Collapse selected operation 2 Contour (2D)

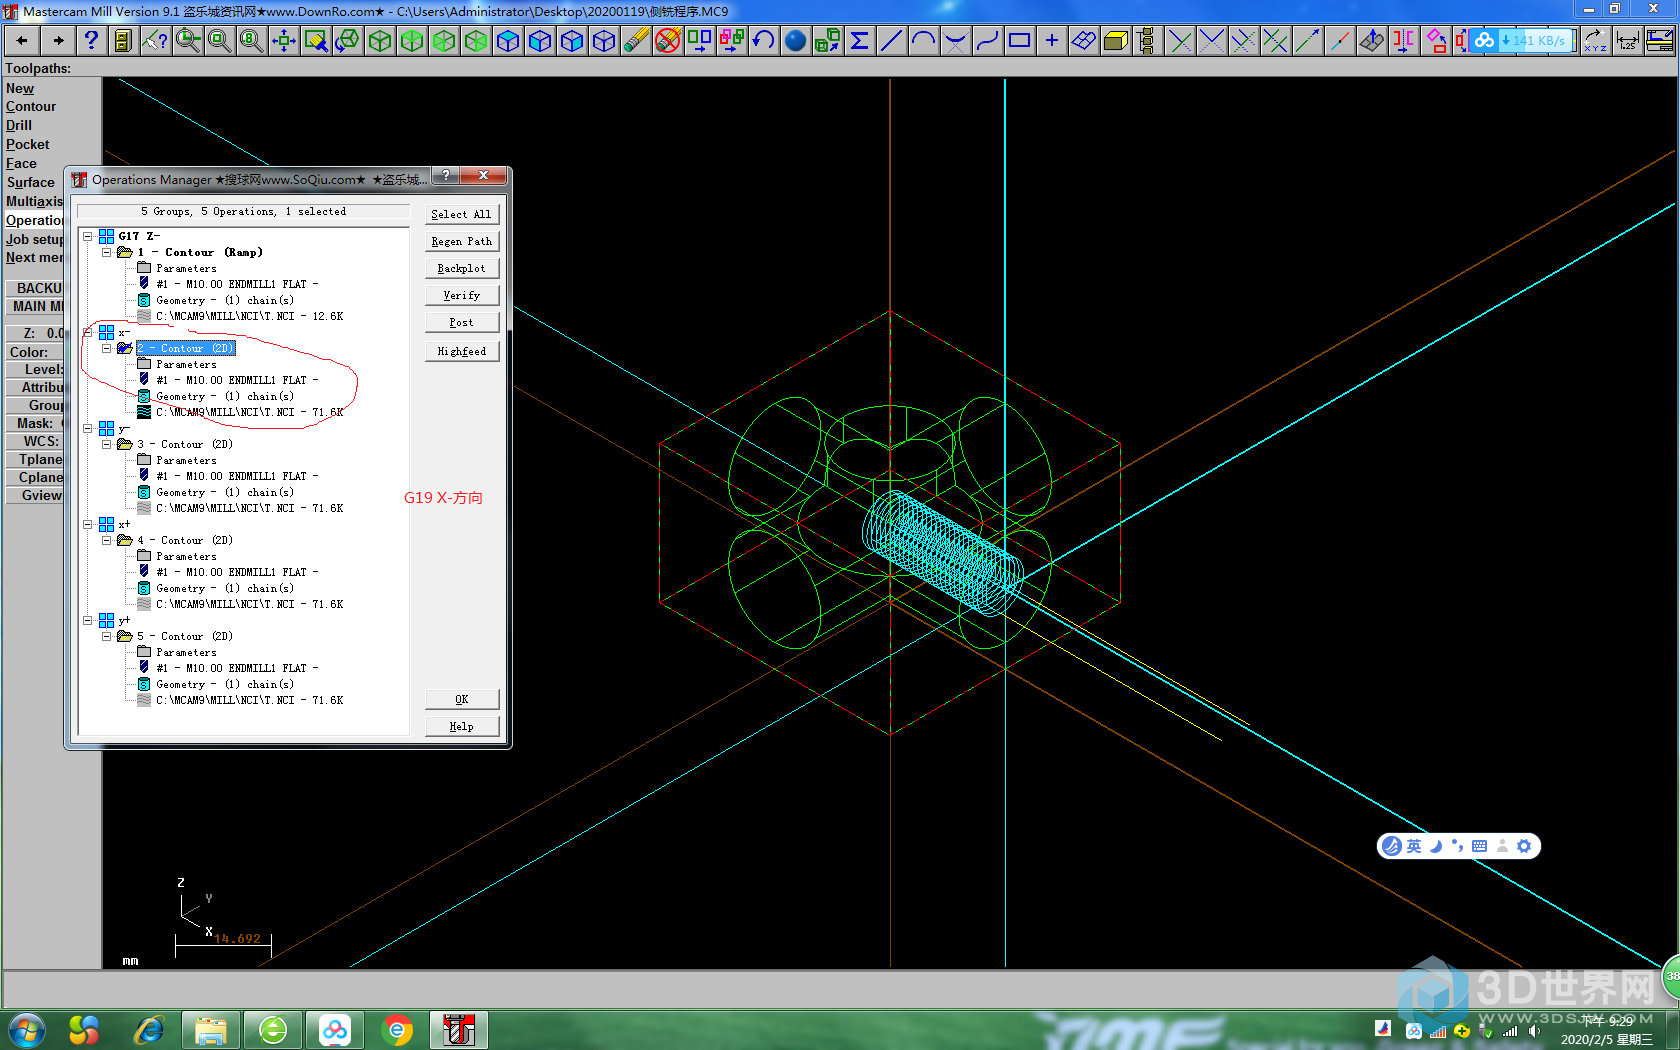107,349
